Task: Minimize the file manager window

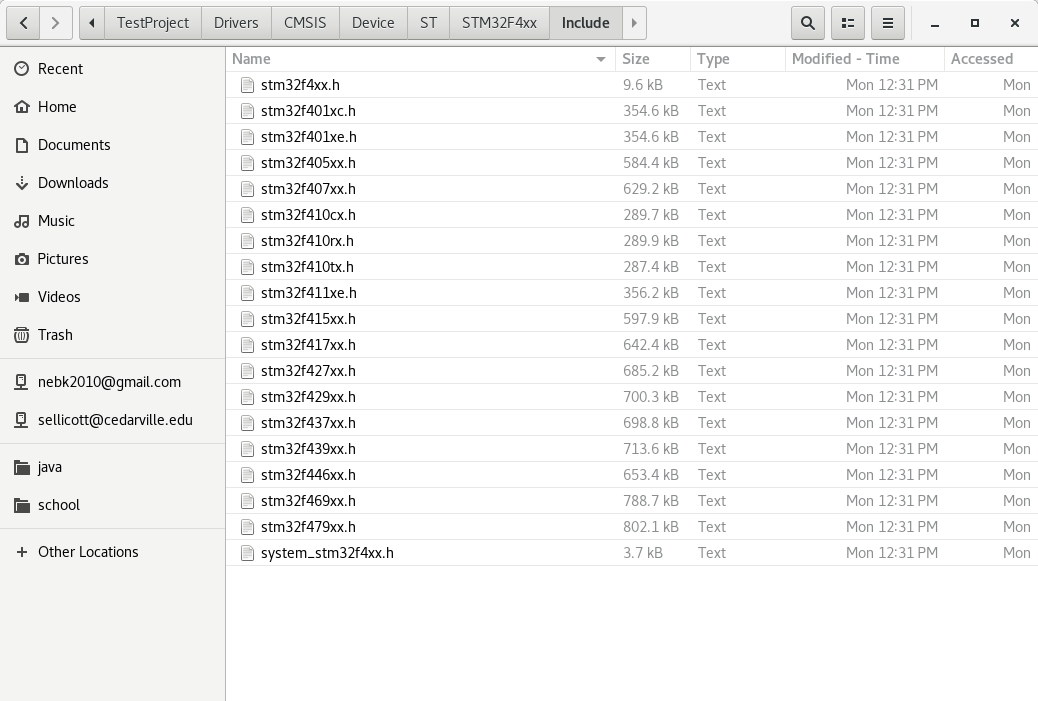Action: pyautogui.click(x=935, y=23)
